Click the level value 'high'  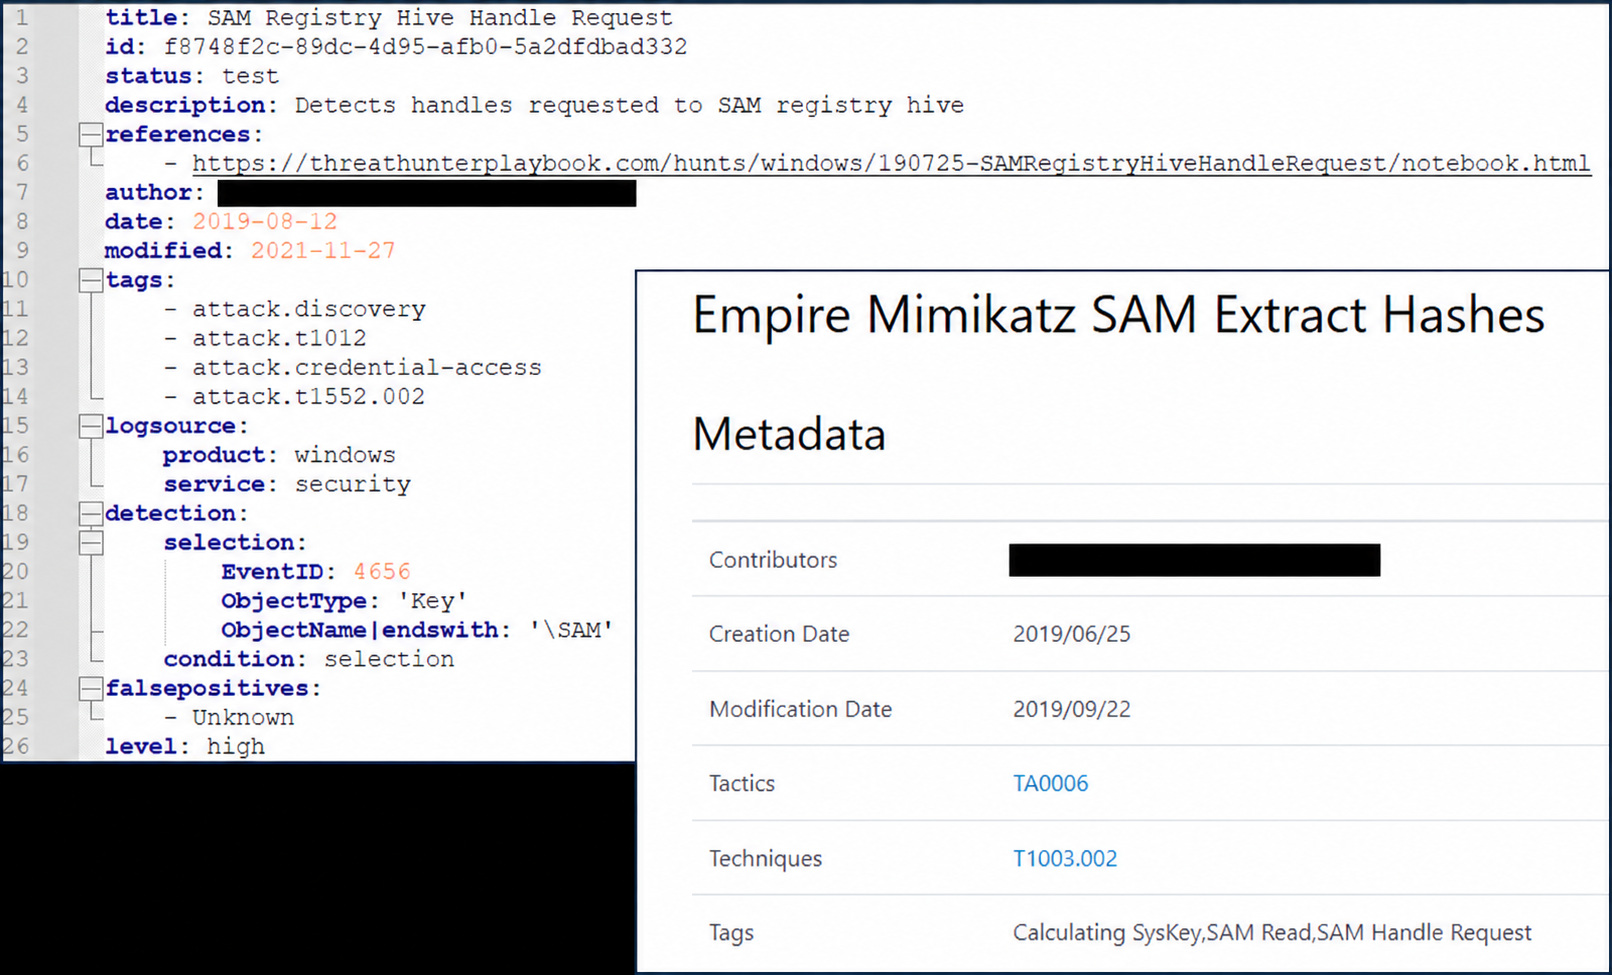pyautogui.click(x=236, y=746)
